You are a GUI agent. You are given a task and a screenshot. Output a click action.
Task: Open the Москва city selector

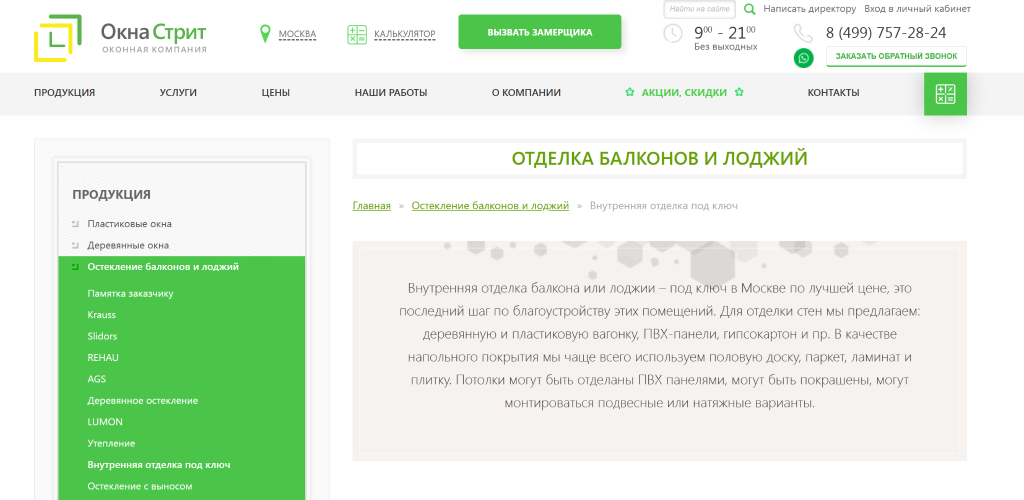[297, 34]
